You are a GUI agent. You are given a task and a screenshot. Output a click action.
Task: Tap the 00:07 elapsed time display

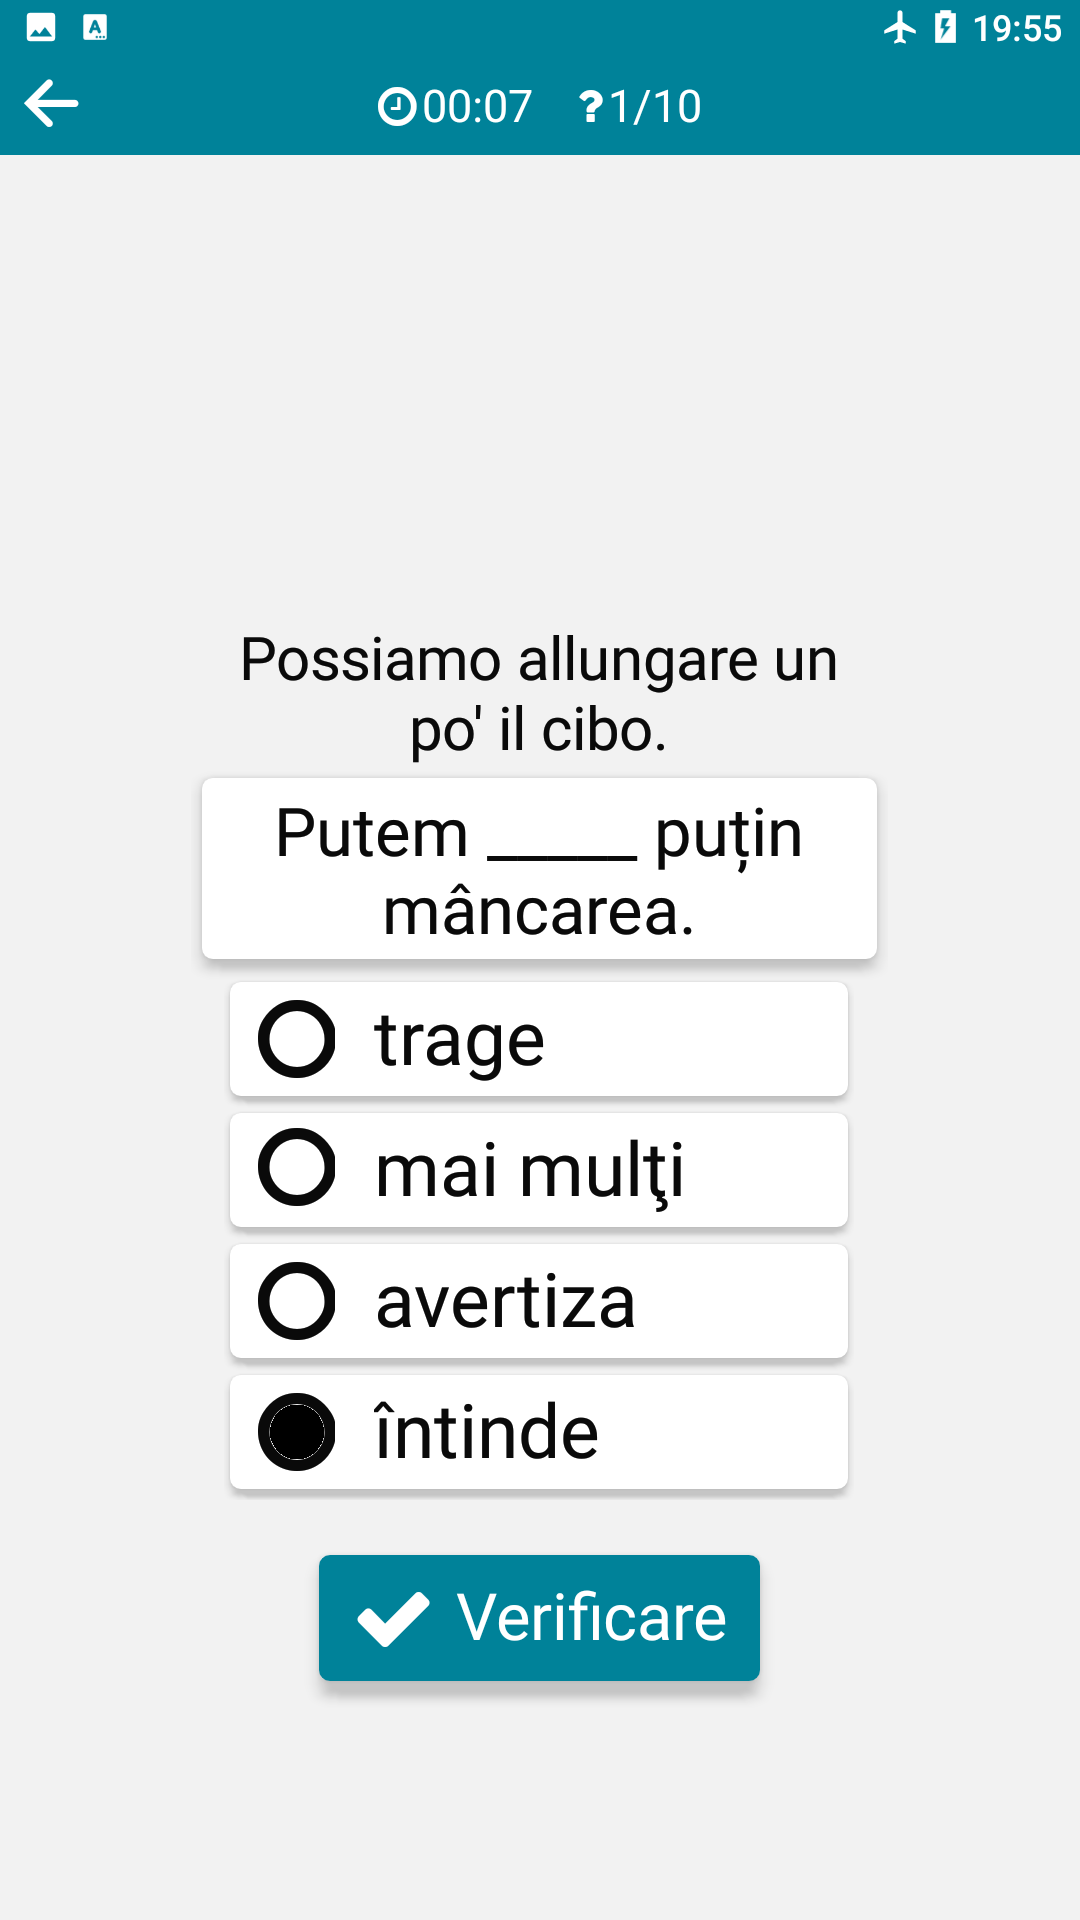tap(477, 107)
